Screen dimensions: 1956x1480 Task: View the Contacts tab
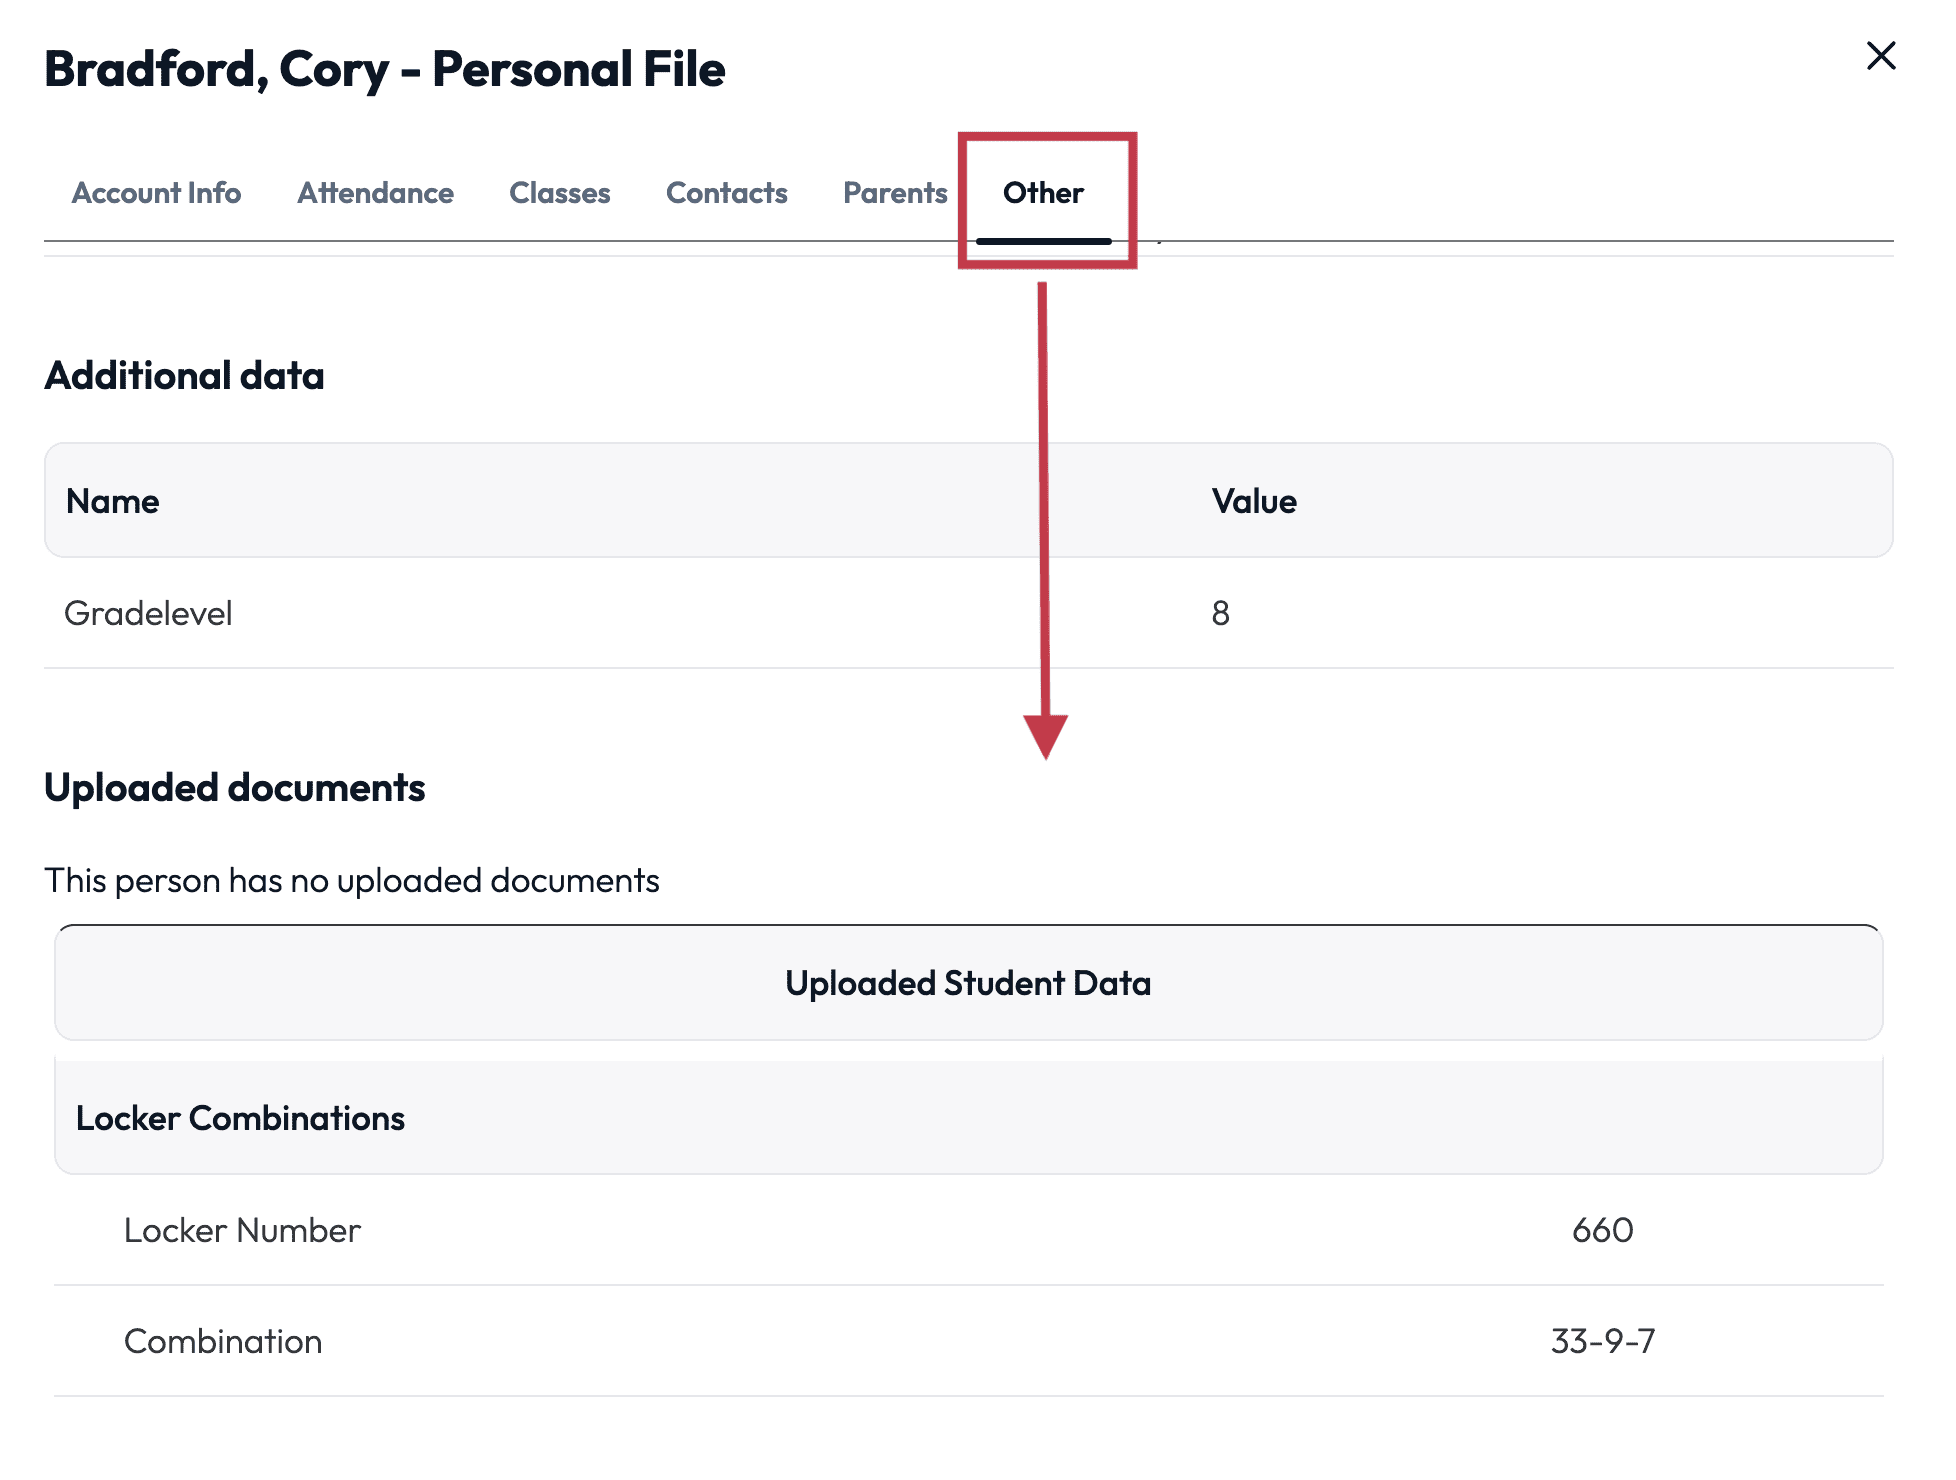[726, 193]
